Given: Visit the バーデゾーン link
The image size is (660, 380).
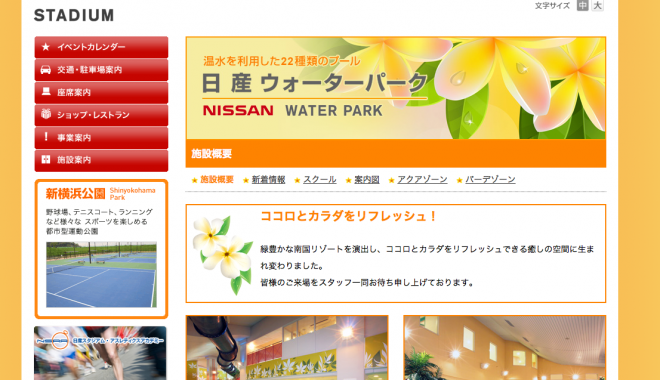Looking at the screenshot, I should (x=490, y=180).
